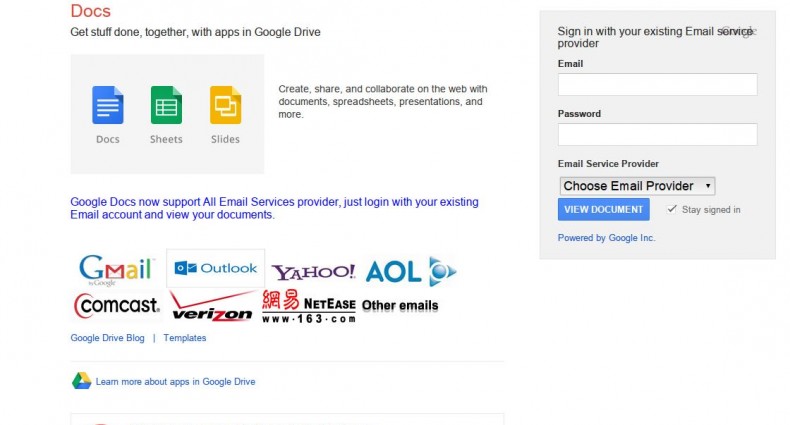
Task: Click the Comcast logo
Action: tap(117, 304)
